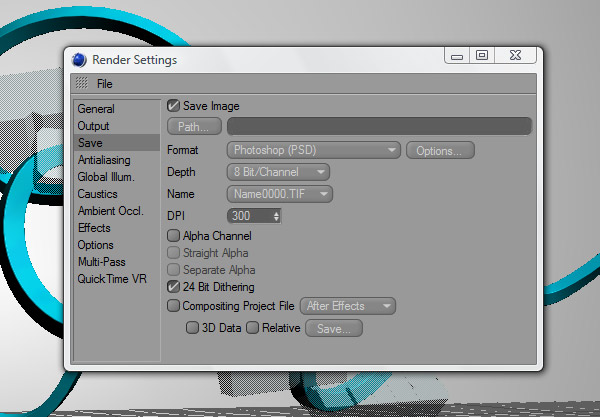The image size is (600, 417).
Task: Select the Save settings page
Action: (117, 143)
